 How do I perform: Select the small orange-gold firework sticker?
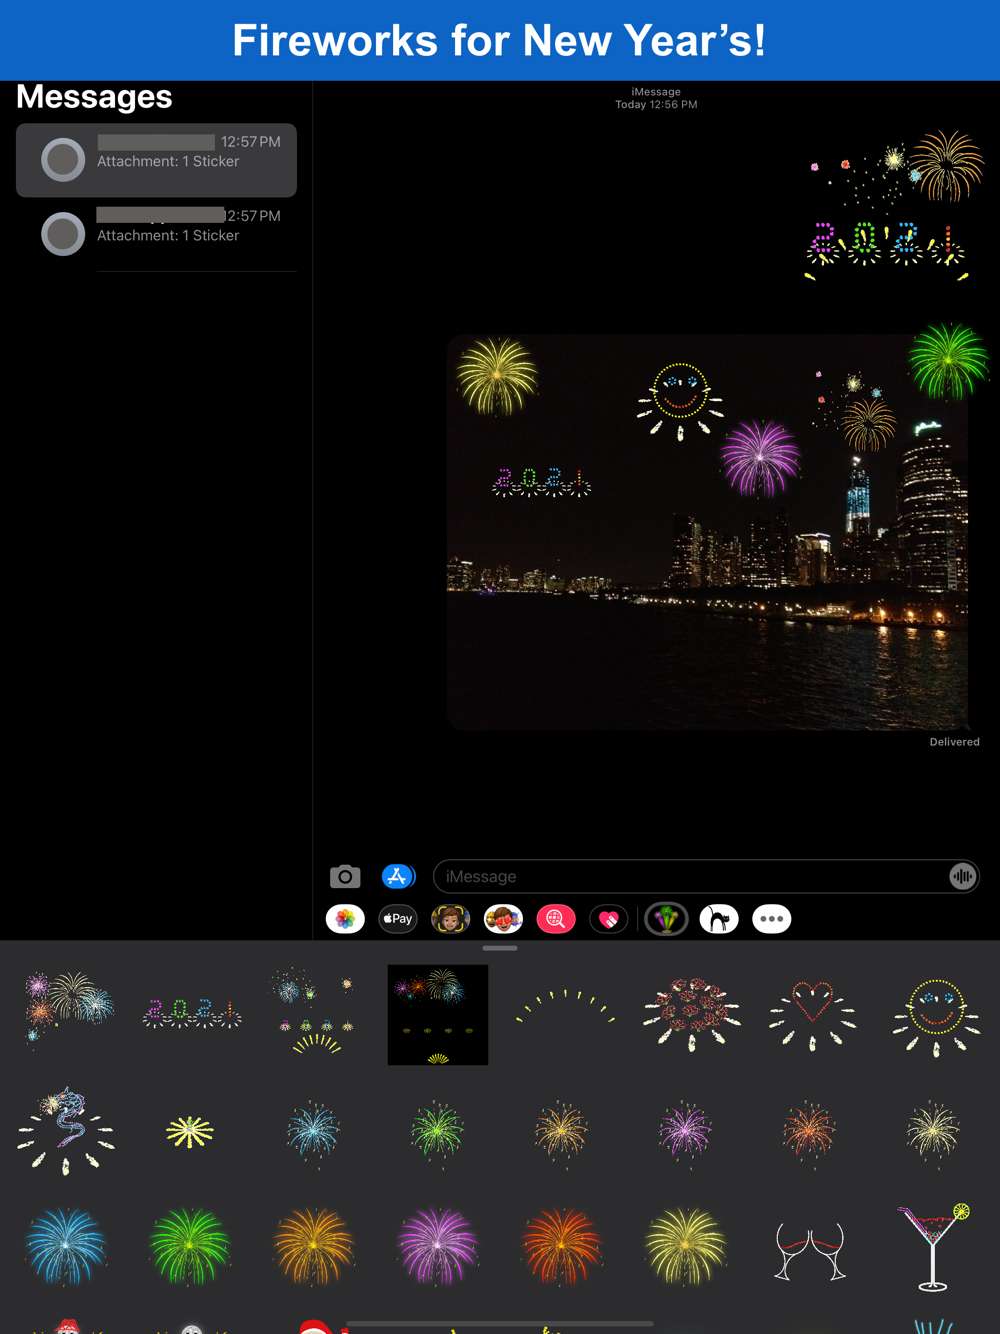click(x=561, y=1133)
